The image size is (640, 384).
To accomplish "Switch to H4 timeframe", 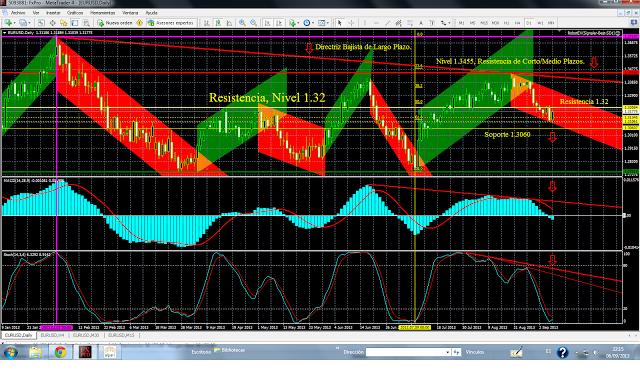I will 517,23.
